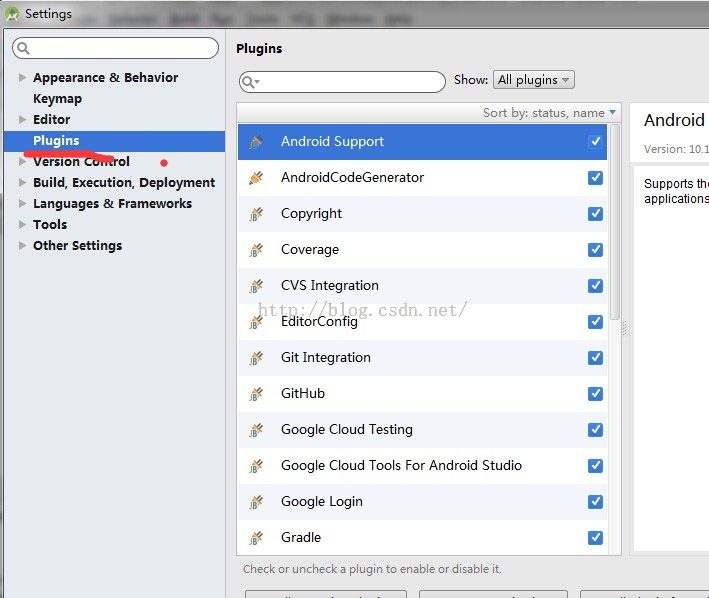
Task: Select the Copyright plugin row
Action: pos(422,214)
